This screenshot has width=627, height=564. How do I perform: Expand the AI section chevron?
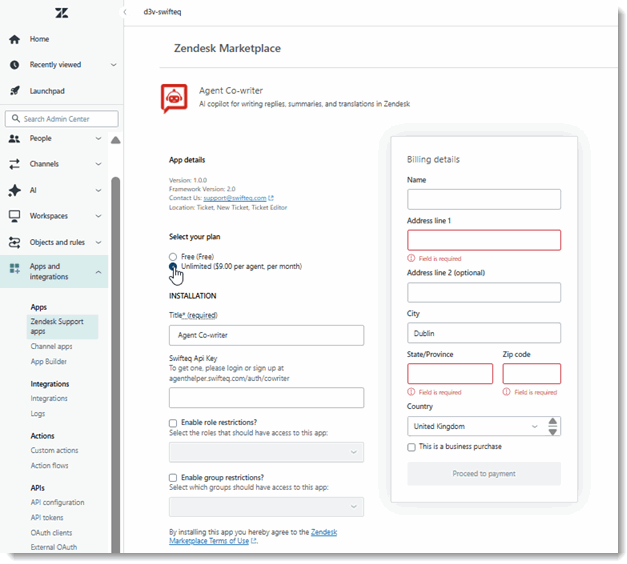tap(98, 190)
